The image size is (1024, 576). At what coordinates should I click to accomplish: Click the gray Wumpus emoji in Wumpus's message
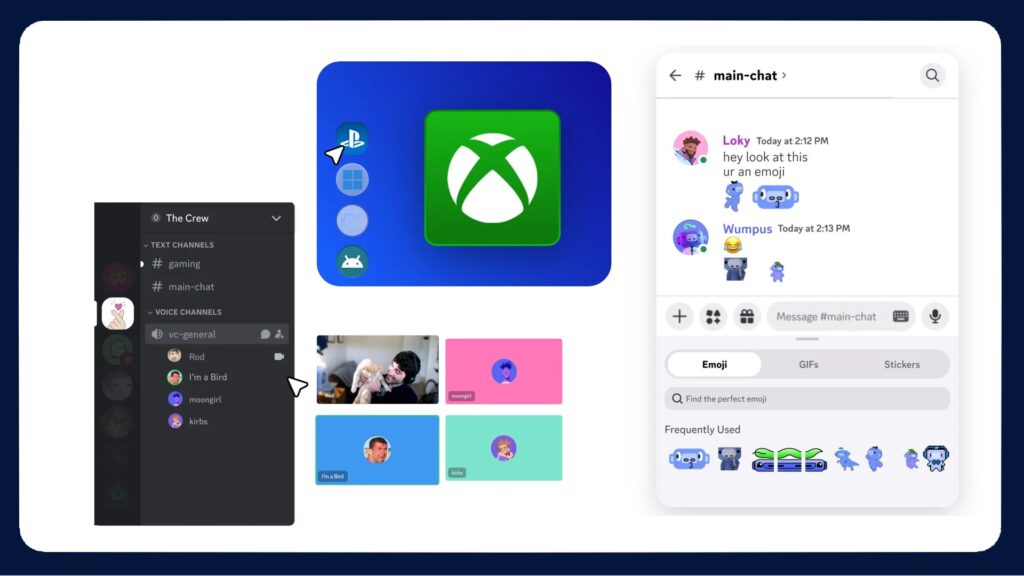[735, 269]
